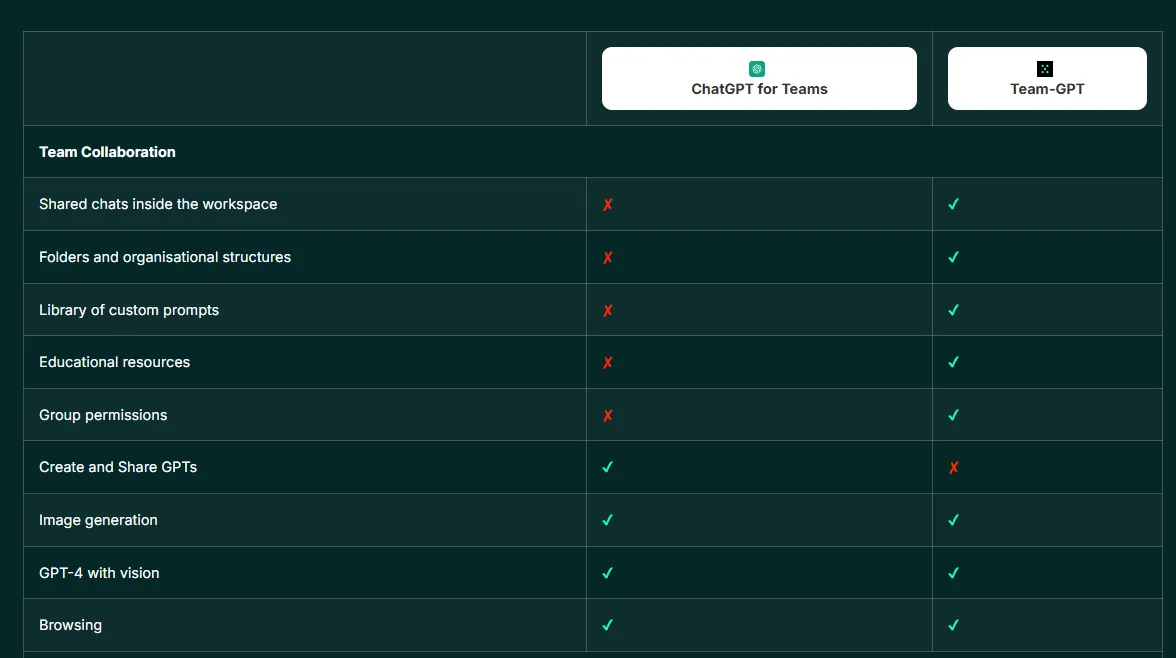Click ChatGPT checkmark for Image generation
Screen dimensions: 1176x658
tap(608, 520)
